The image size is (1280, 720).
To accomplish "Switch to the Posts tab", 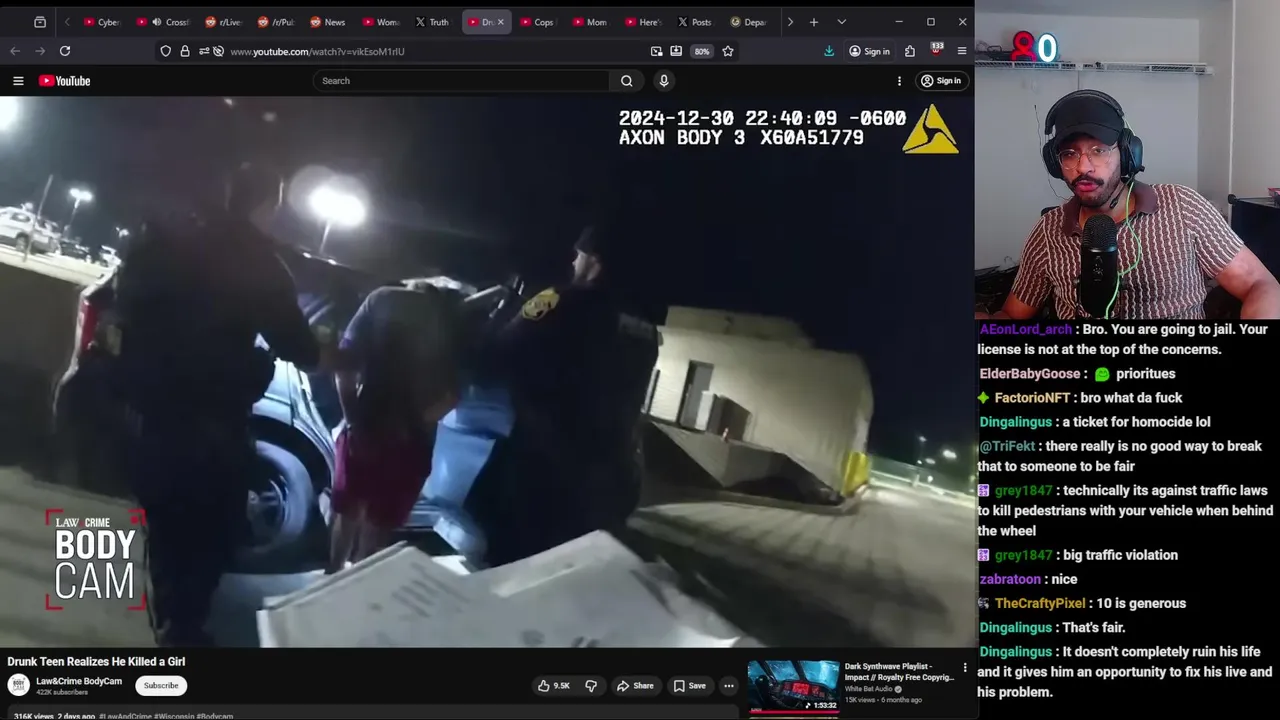I will pyautogui.click(x=695, y=22).
